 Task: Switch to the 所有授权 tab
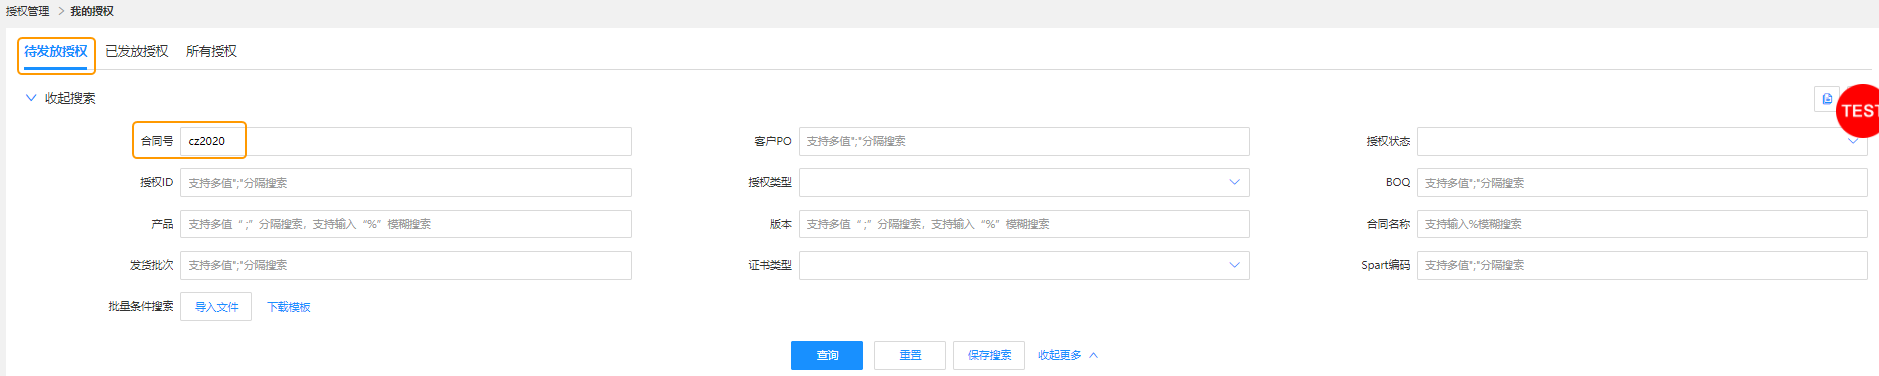(211, 51)
